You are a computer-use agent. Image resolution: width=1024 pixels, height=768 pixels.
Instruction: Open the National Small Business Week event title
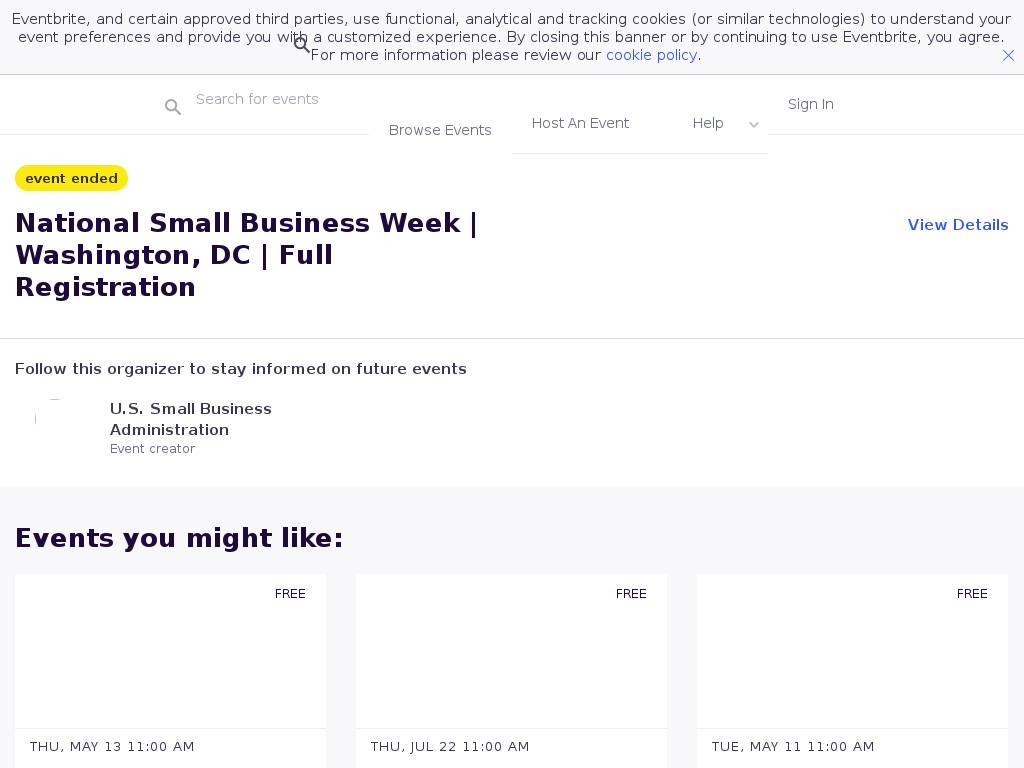tap(246, 255)
